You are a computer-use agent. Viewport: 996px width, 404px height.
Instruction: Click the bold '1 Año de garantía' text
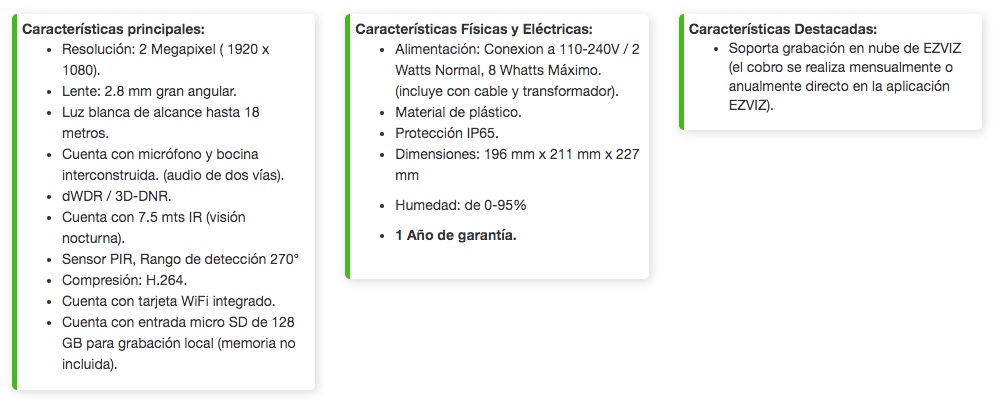(x=455, y=236)
